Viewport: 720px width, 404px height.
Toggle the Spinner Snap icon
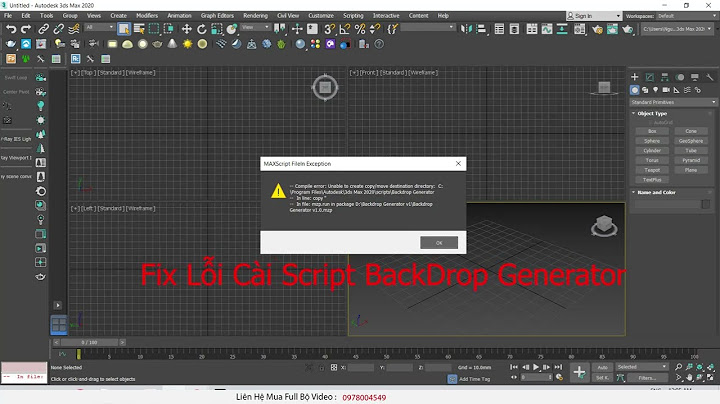tap(375, 29)
